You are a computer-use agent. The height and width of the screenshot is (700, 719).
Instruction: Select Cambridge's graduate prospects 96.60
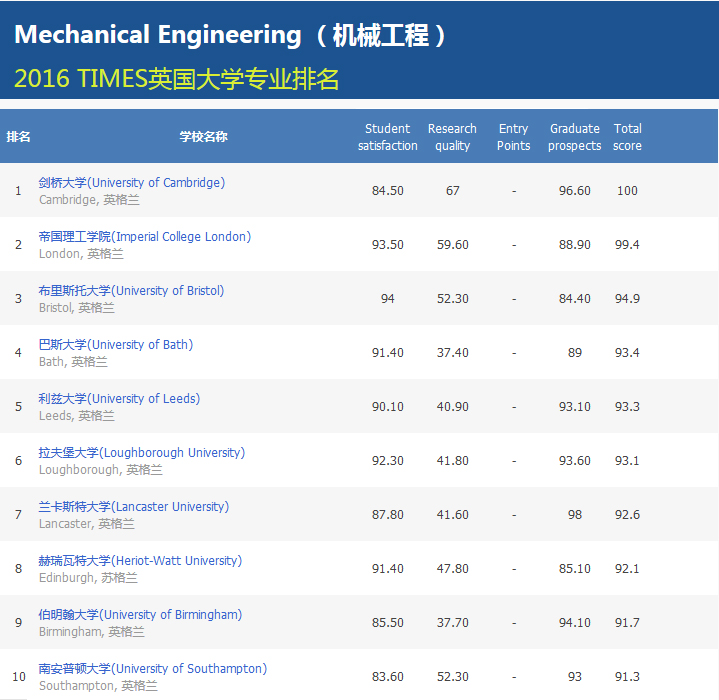[x=575, y=191]
